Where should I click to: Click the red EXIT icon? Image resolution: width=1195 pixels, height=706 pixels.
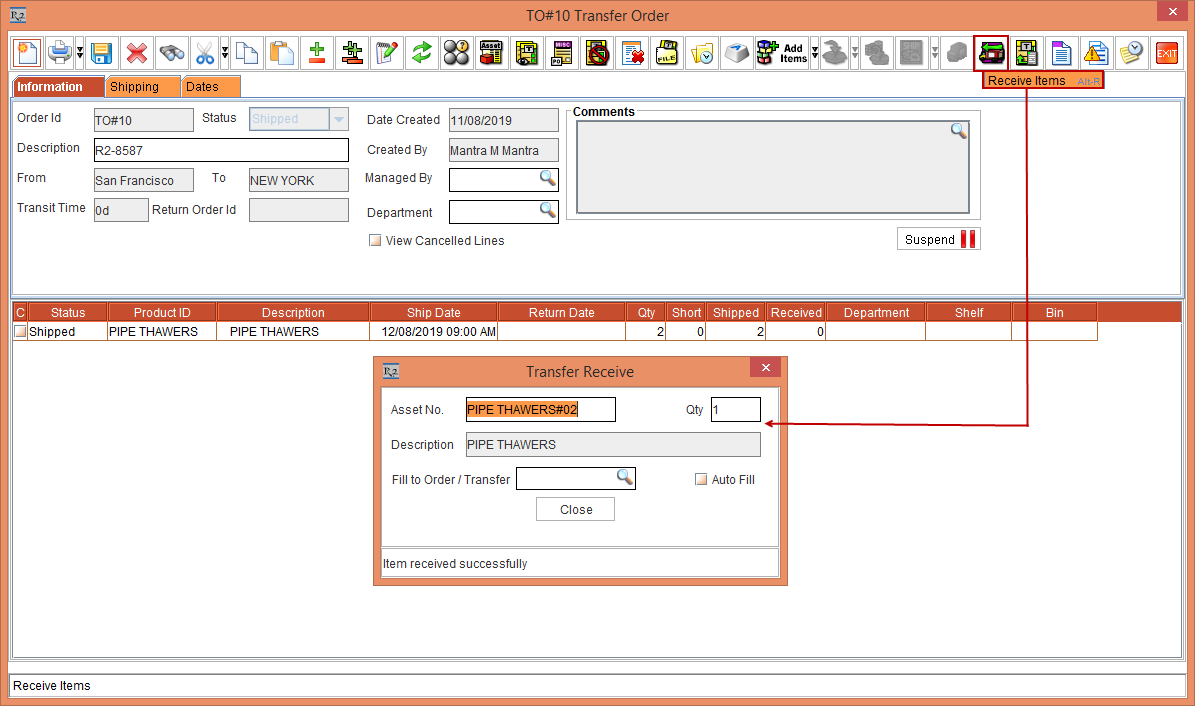click(1166, 53)
